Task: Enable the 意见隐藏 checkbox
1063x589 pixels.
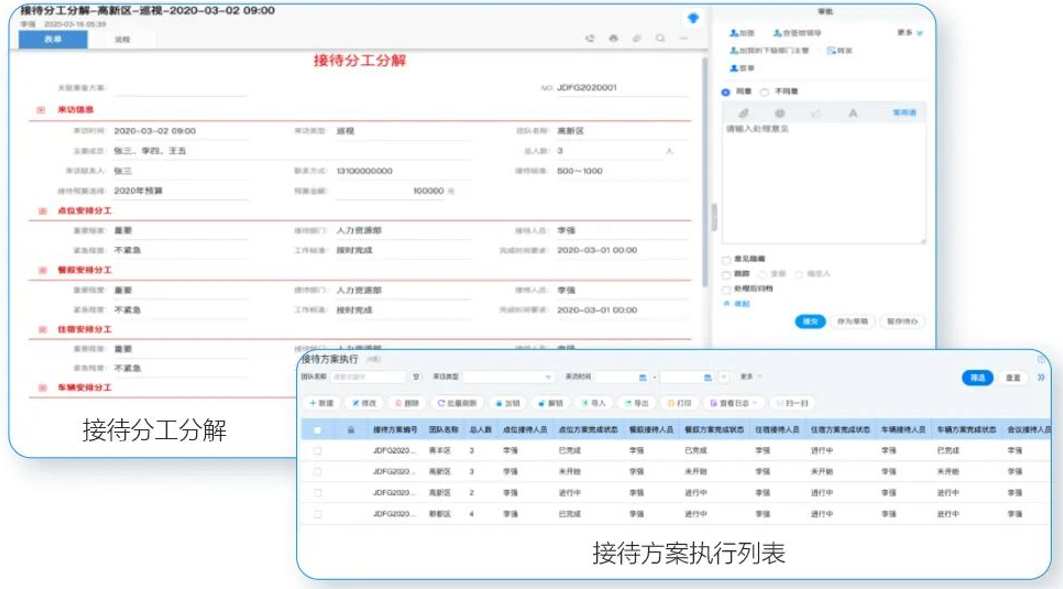Action: [x=726, y=258]
